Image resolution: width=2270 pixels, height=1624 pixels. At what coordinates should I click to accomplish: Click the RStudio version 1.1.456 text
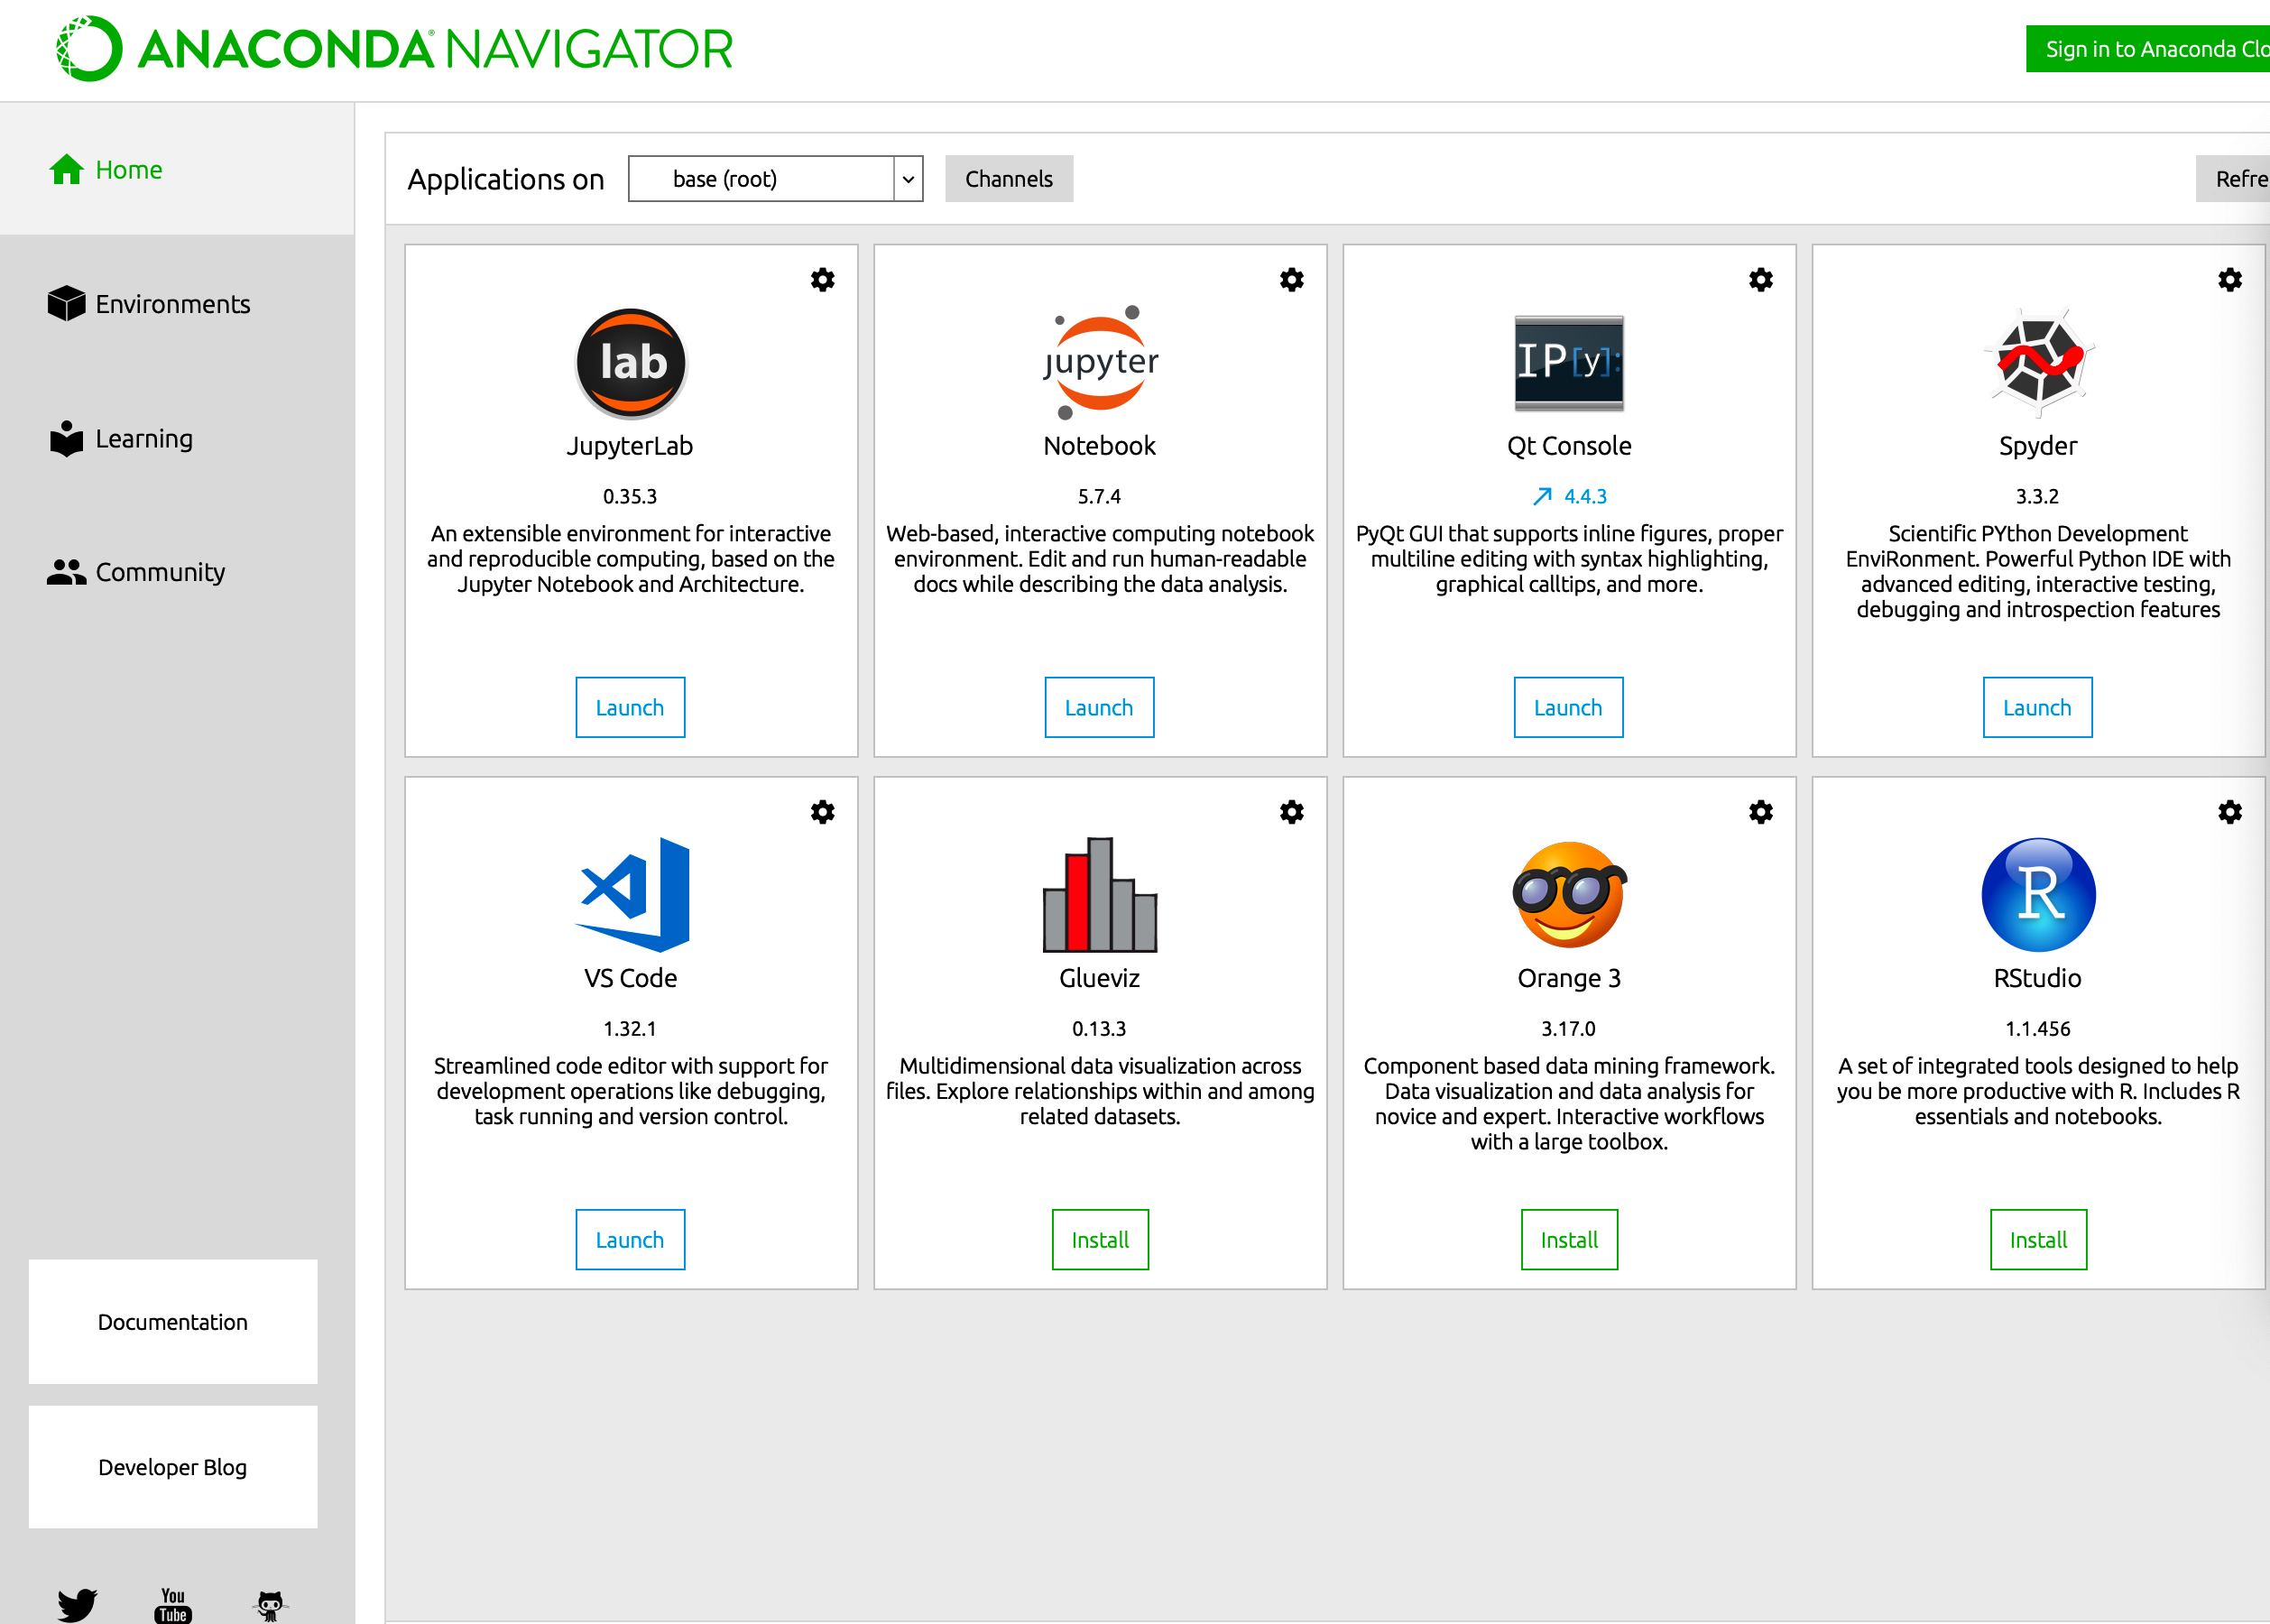(x=2038, y=1029)
